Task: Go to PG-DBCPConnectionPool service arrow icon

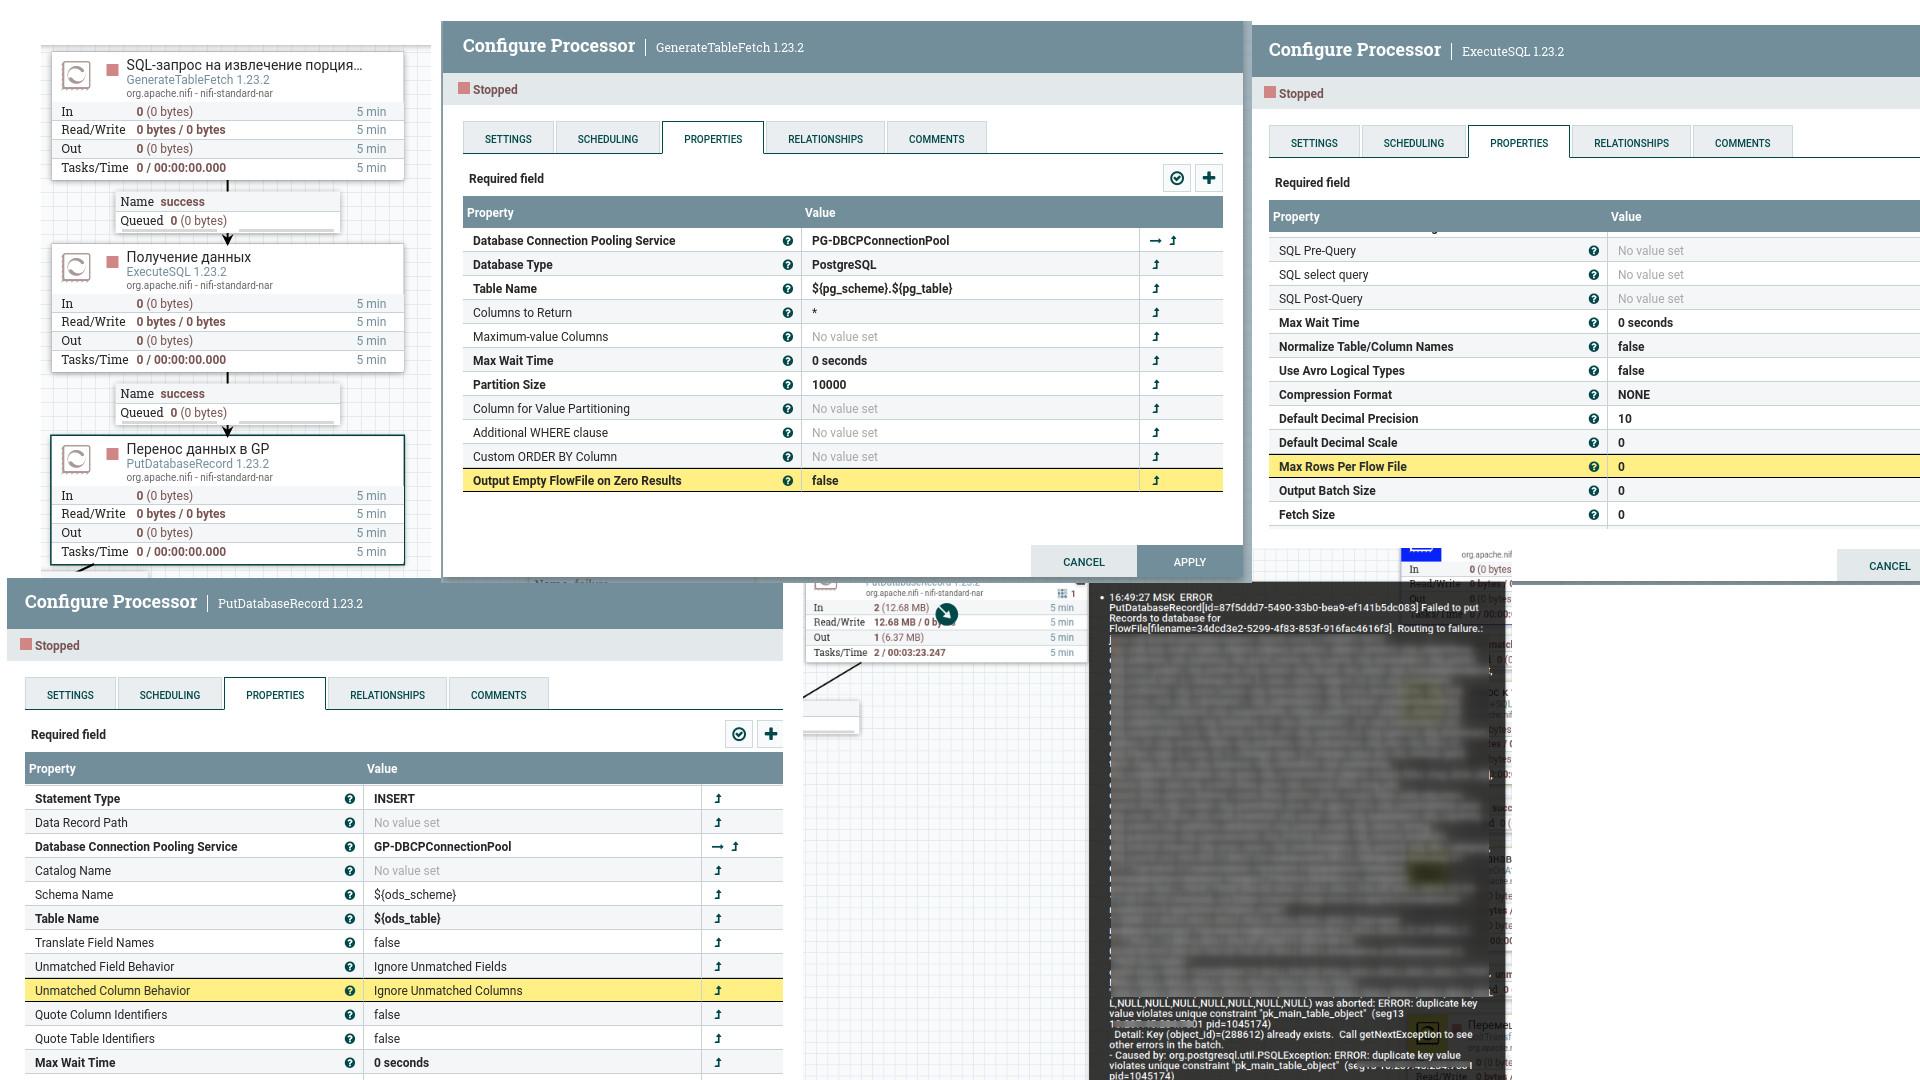Action: (1155, 241)
